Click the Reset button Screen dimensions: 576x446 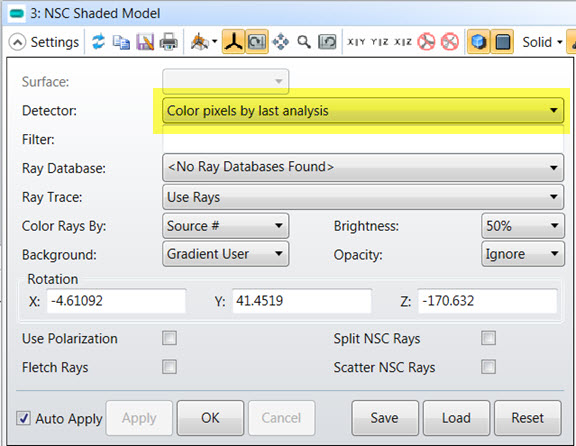pyautogui.click(x=528, y=418)
